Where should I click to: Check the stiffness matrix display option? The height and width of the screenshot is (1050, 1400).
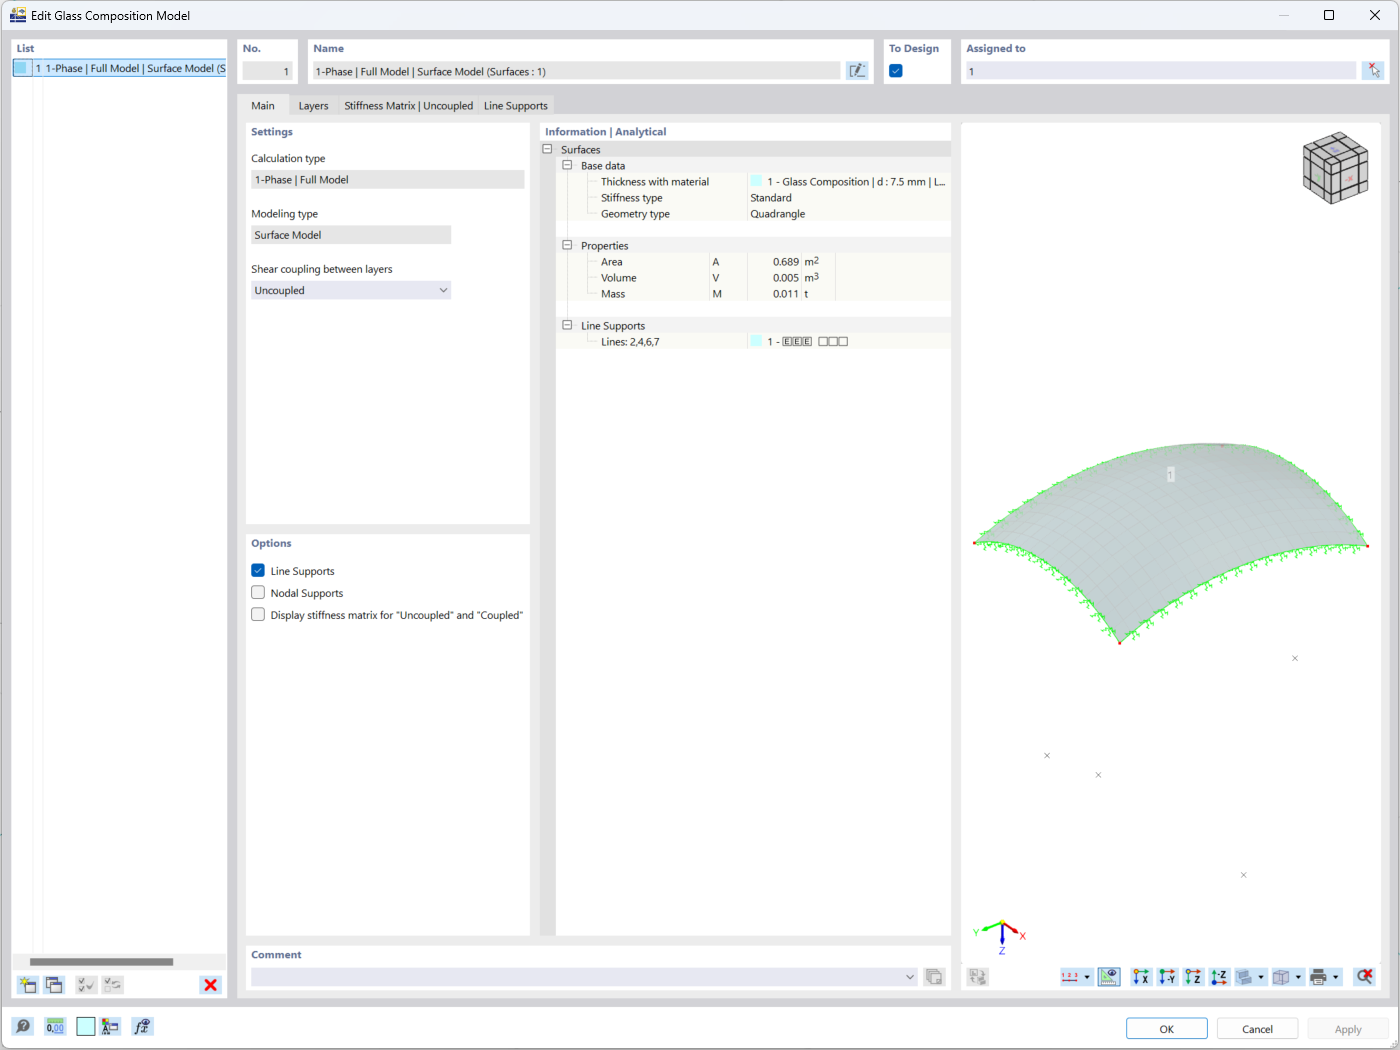pyautogui.click(x=258, y=614)
